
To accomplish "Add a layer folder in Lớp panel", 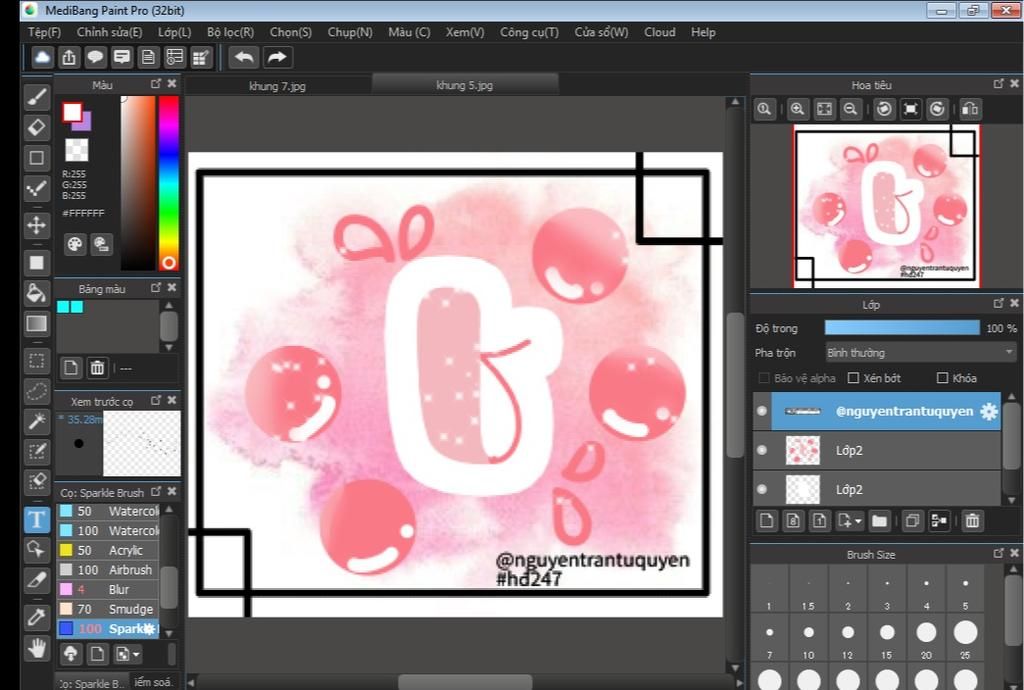I will click(879, 521).
